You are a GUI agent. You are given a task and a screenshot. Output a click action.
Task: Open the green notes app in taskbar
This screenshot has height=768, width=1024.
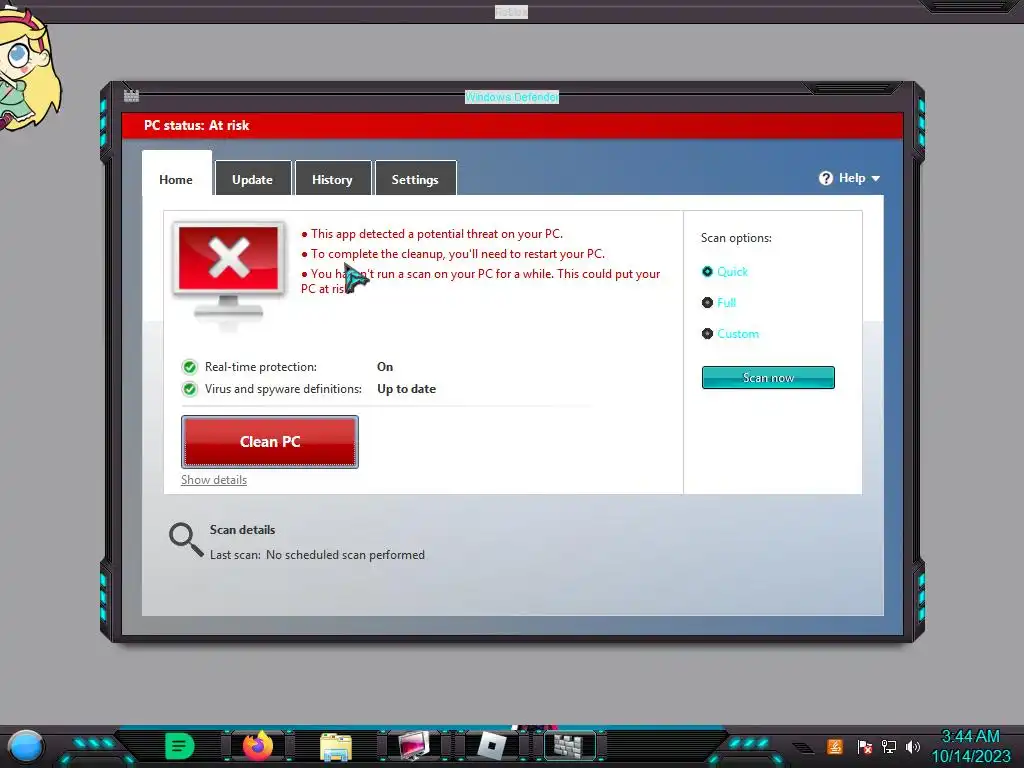click(180, 746)
